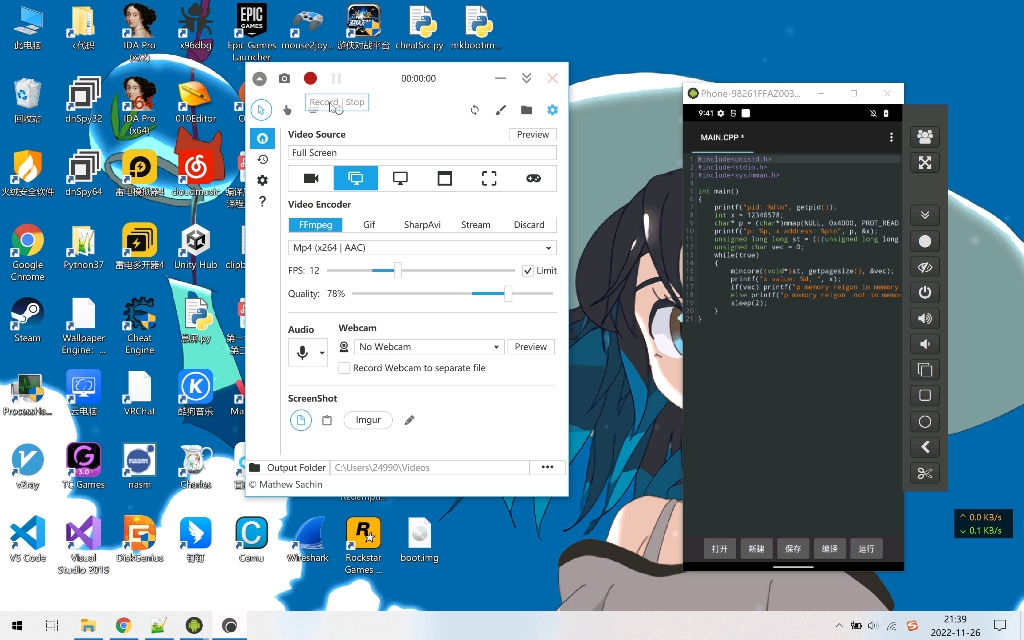Open Captura's refresh icon in the toolbar
Screen dimensions: 1024x640
coord(475,110)
